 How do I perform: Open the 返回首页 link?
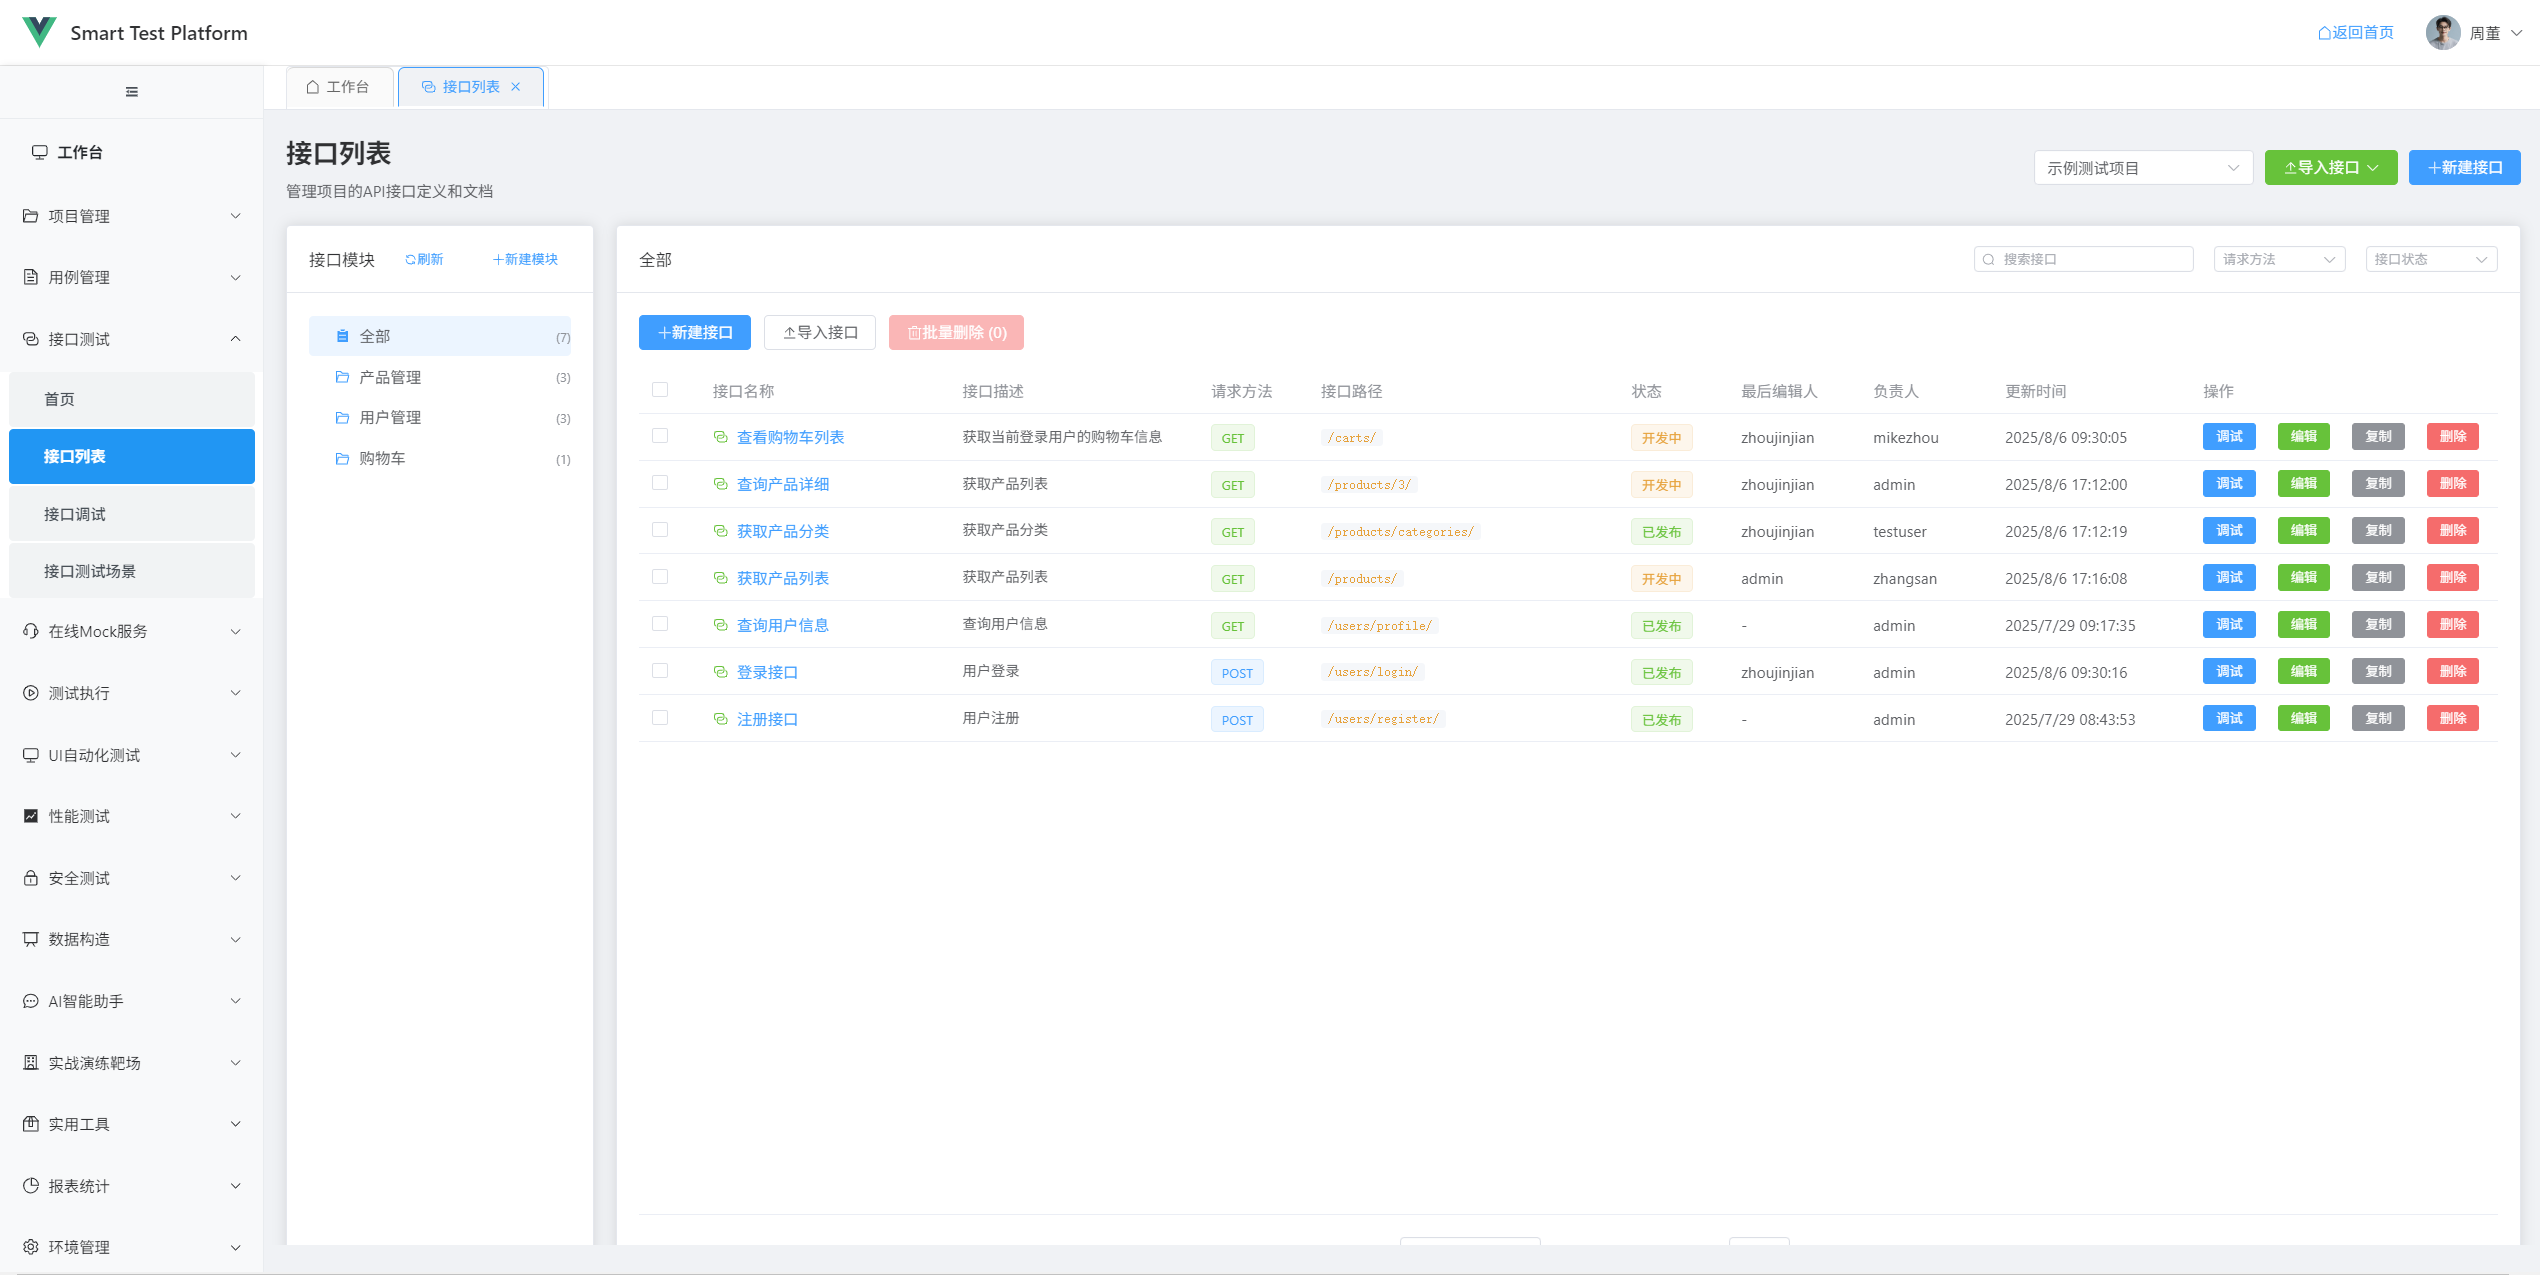pyautogui.click(x=2356, y=33)
